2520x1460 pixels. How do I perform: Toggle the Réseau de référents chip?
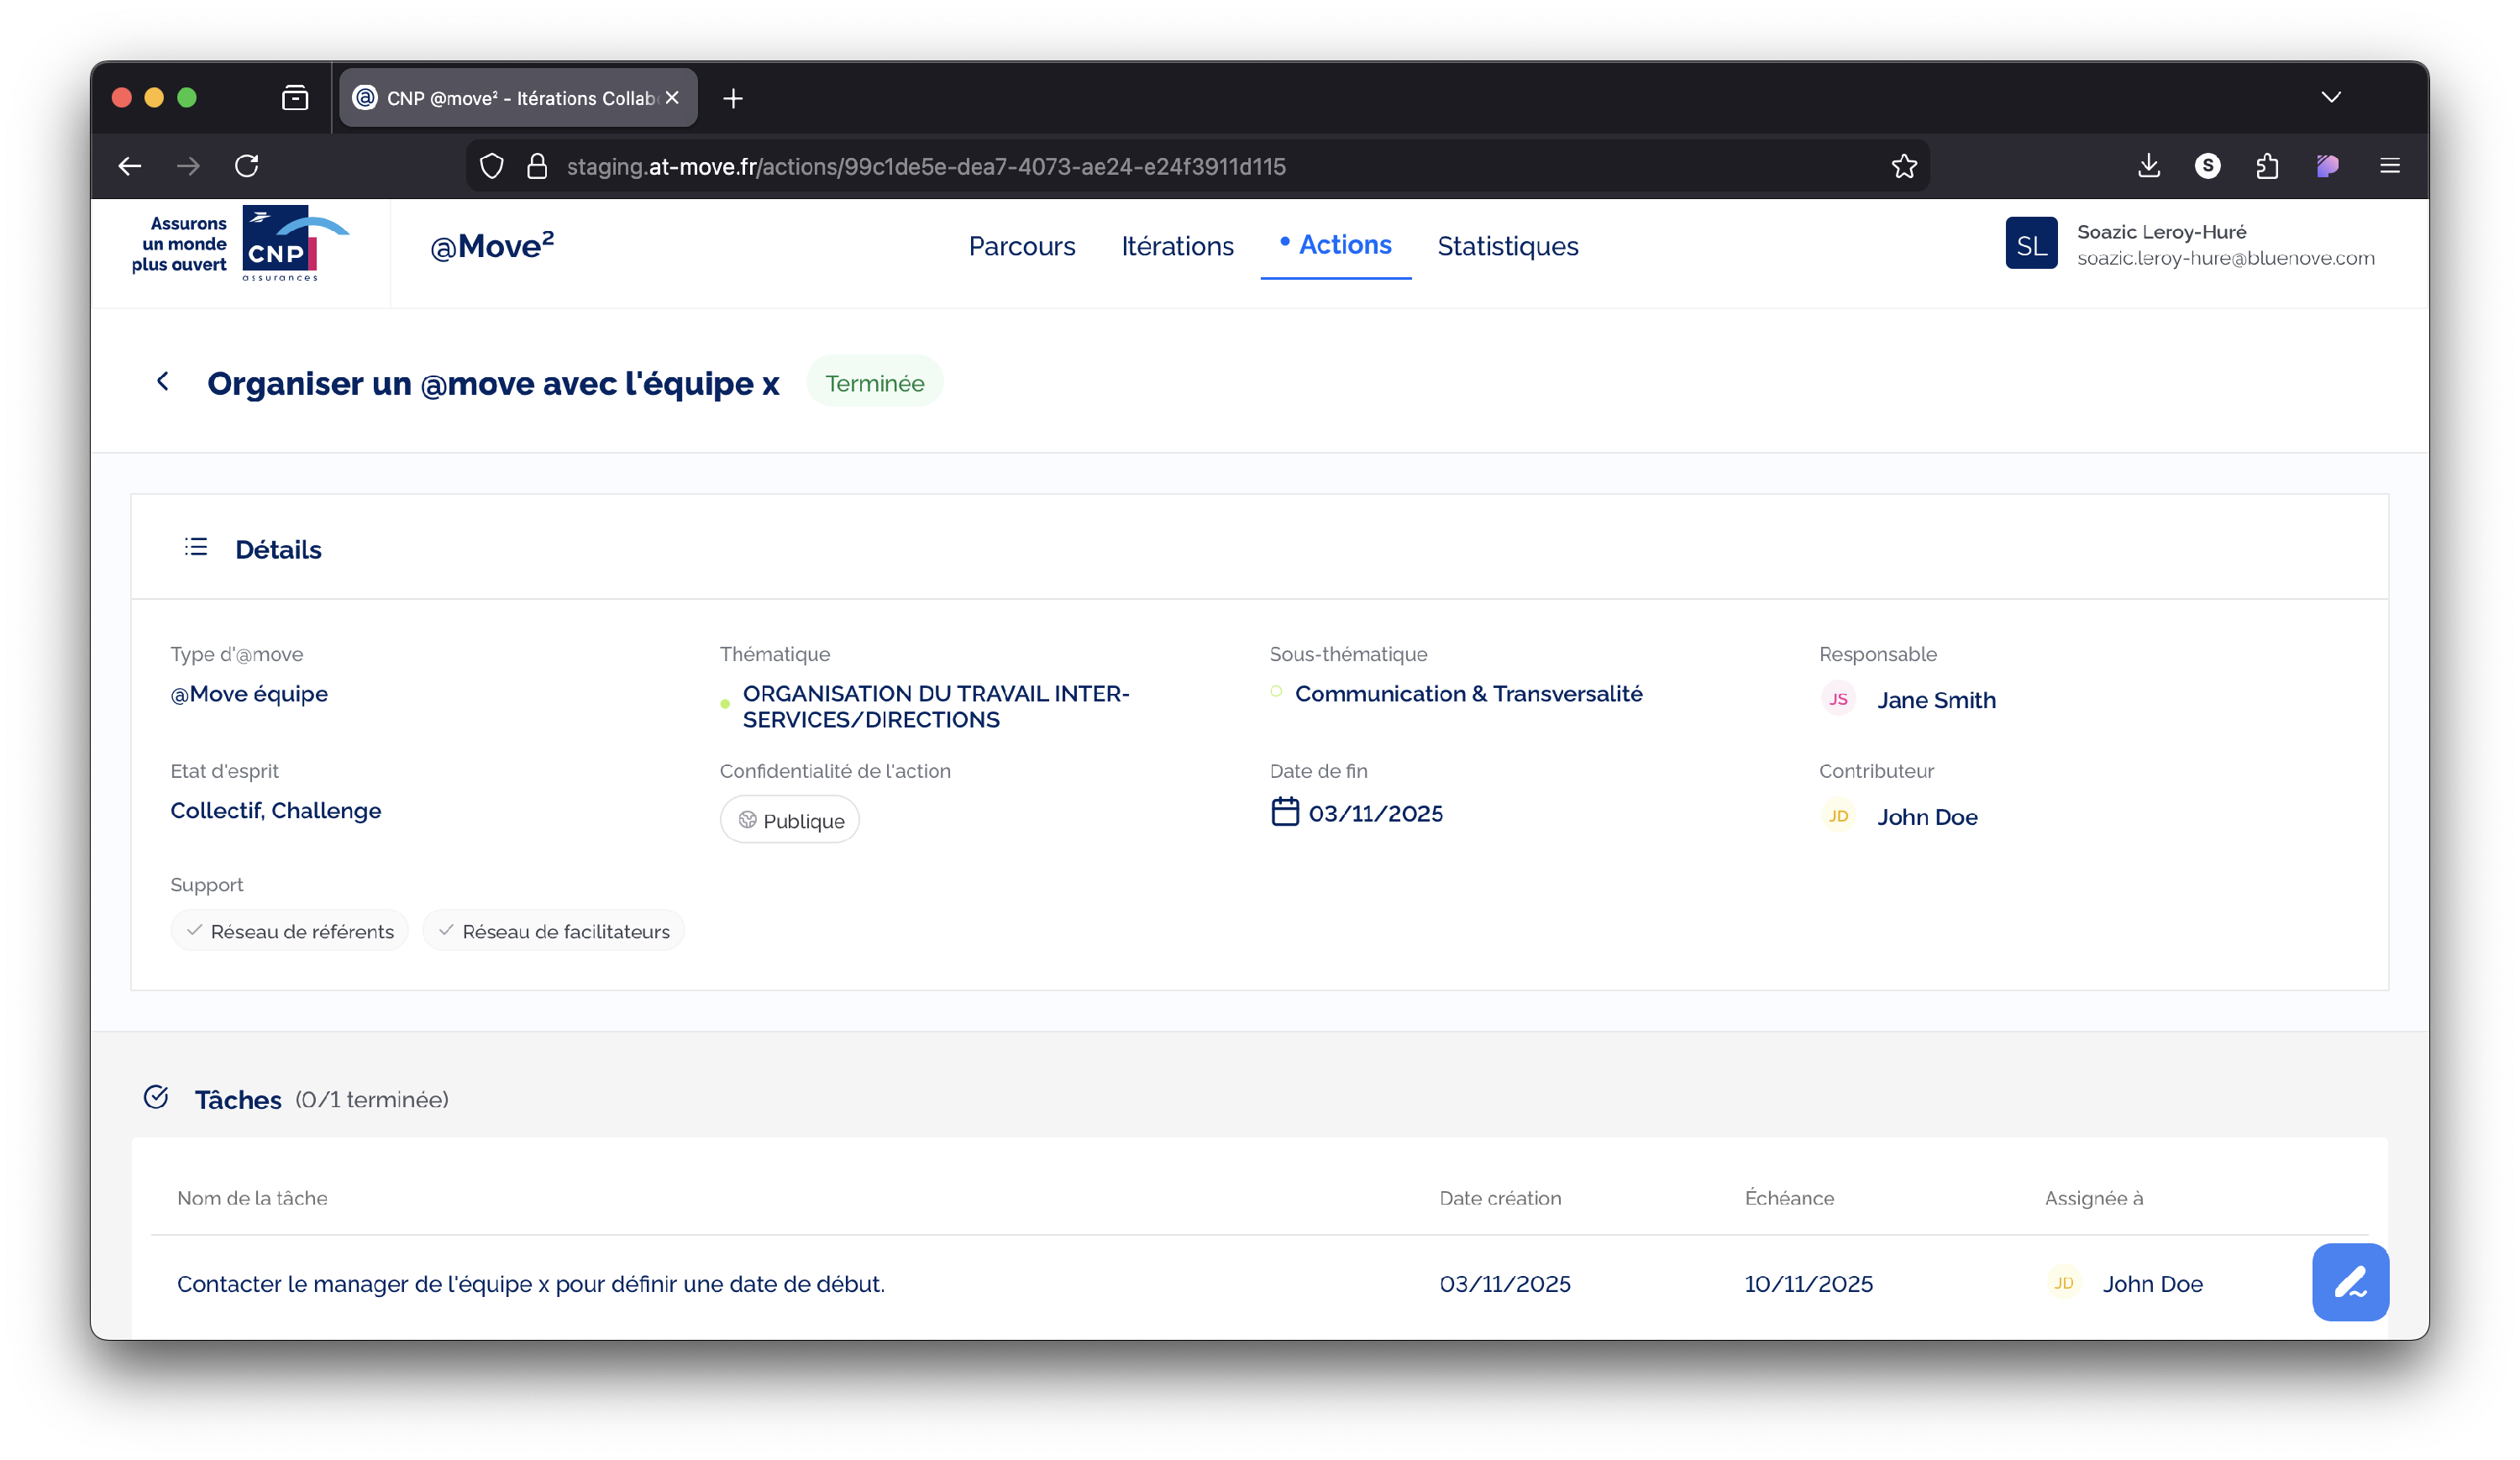tap(290, 931)
